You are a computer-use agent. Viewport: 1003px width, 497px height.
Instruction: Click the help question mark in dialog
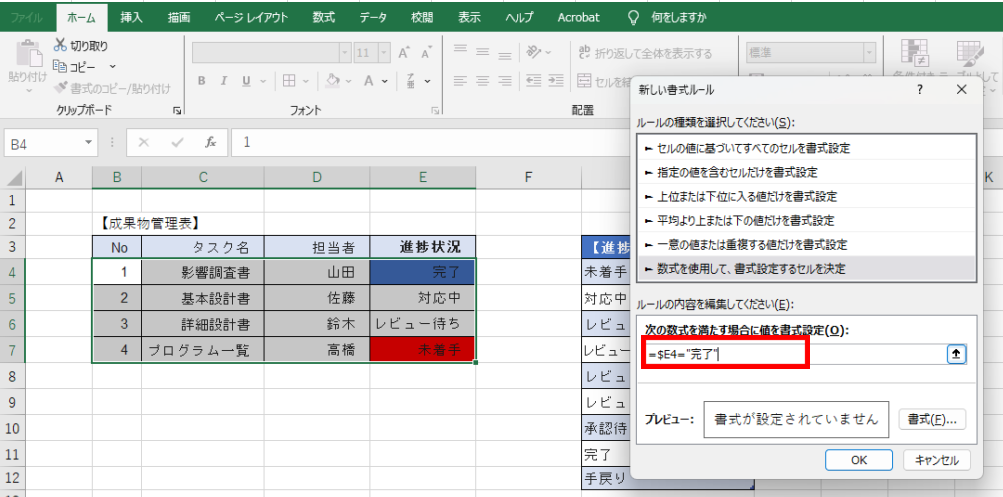click(x=920, y=90)
